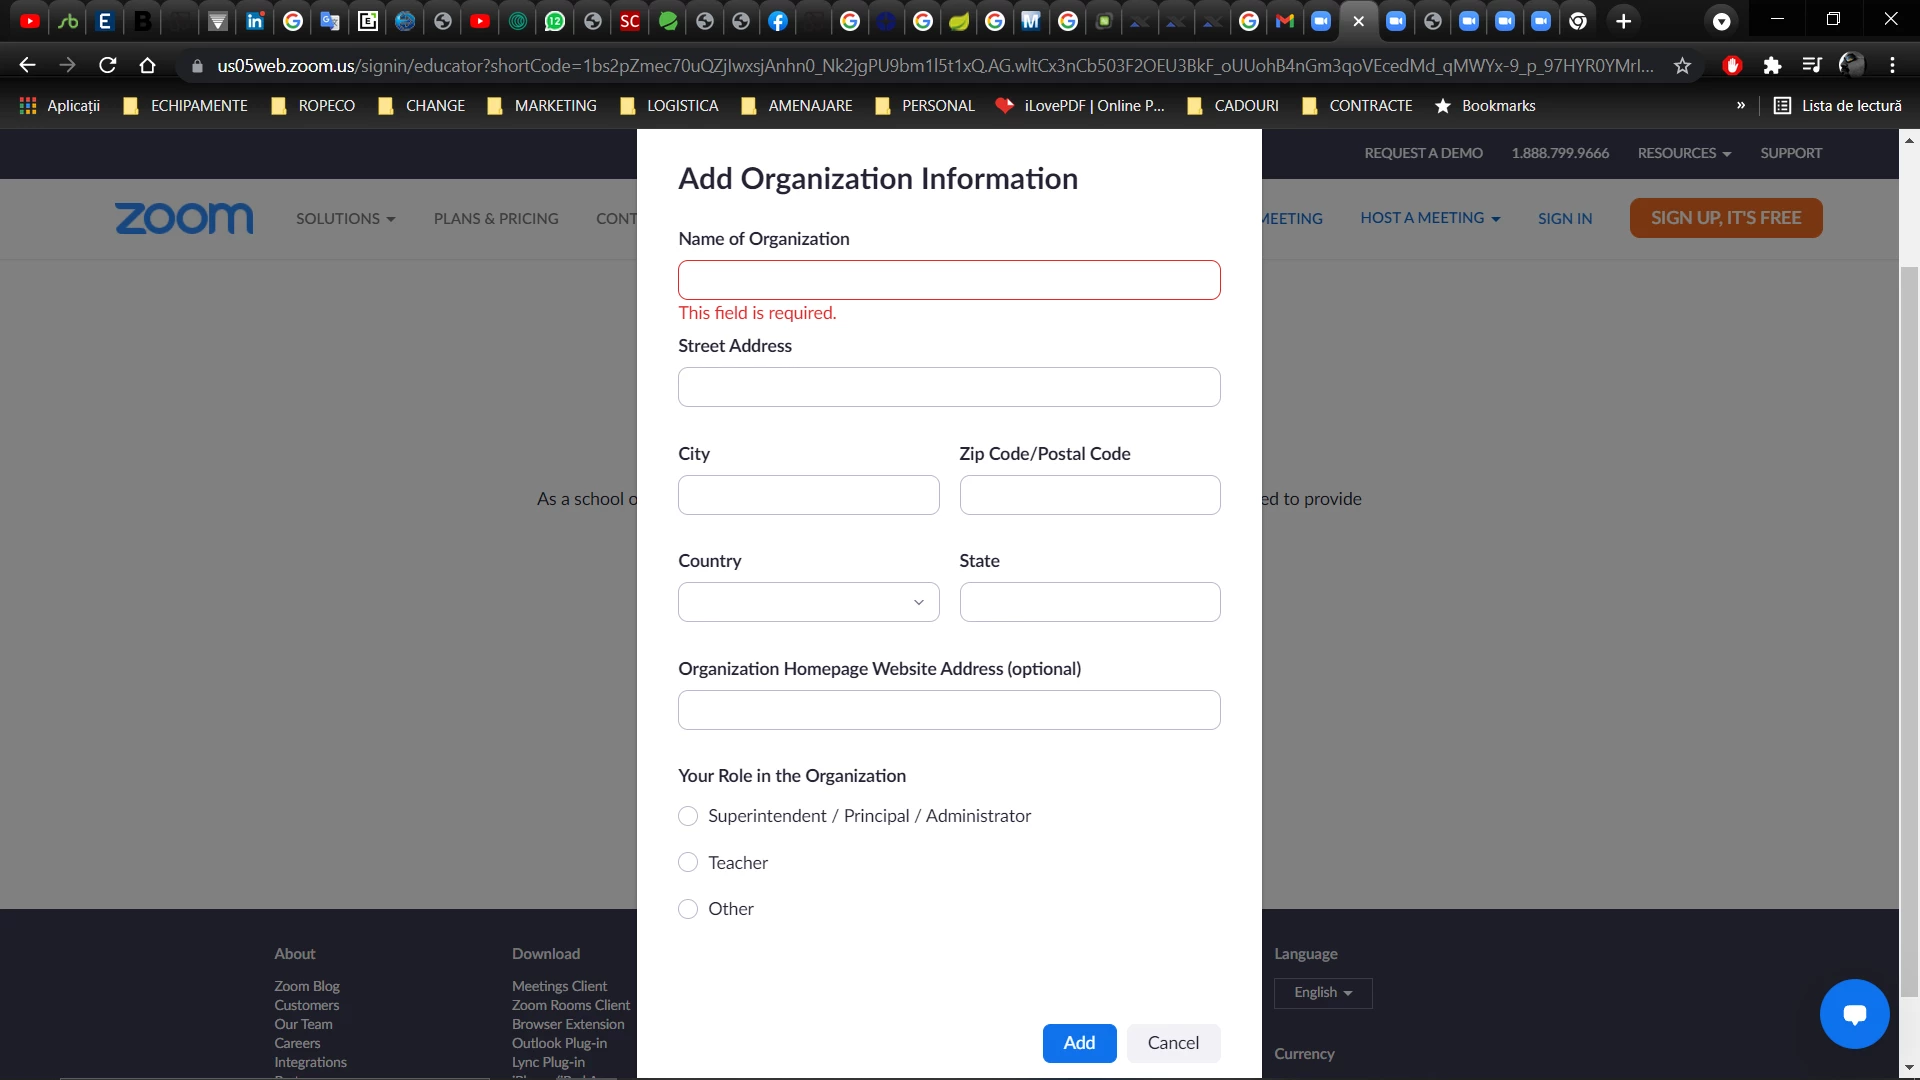Click the Add button
1920x1080 pixels.
(x=1079, y=1043)
